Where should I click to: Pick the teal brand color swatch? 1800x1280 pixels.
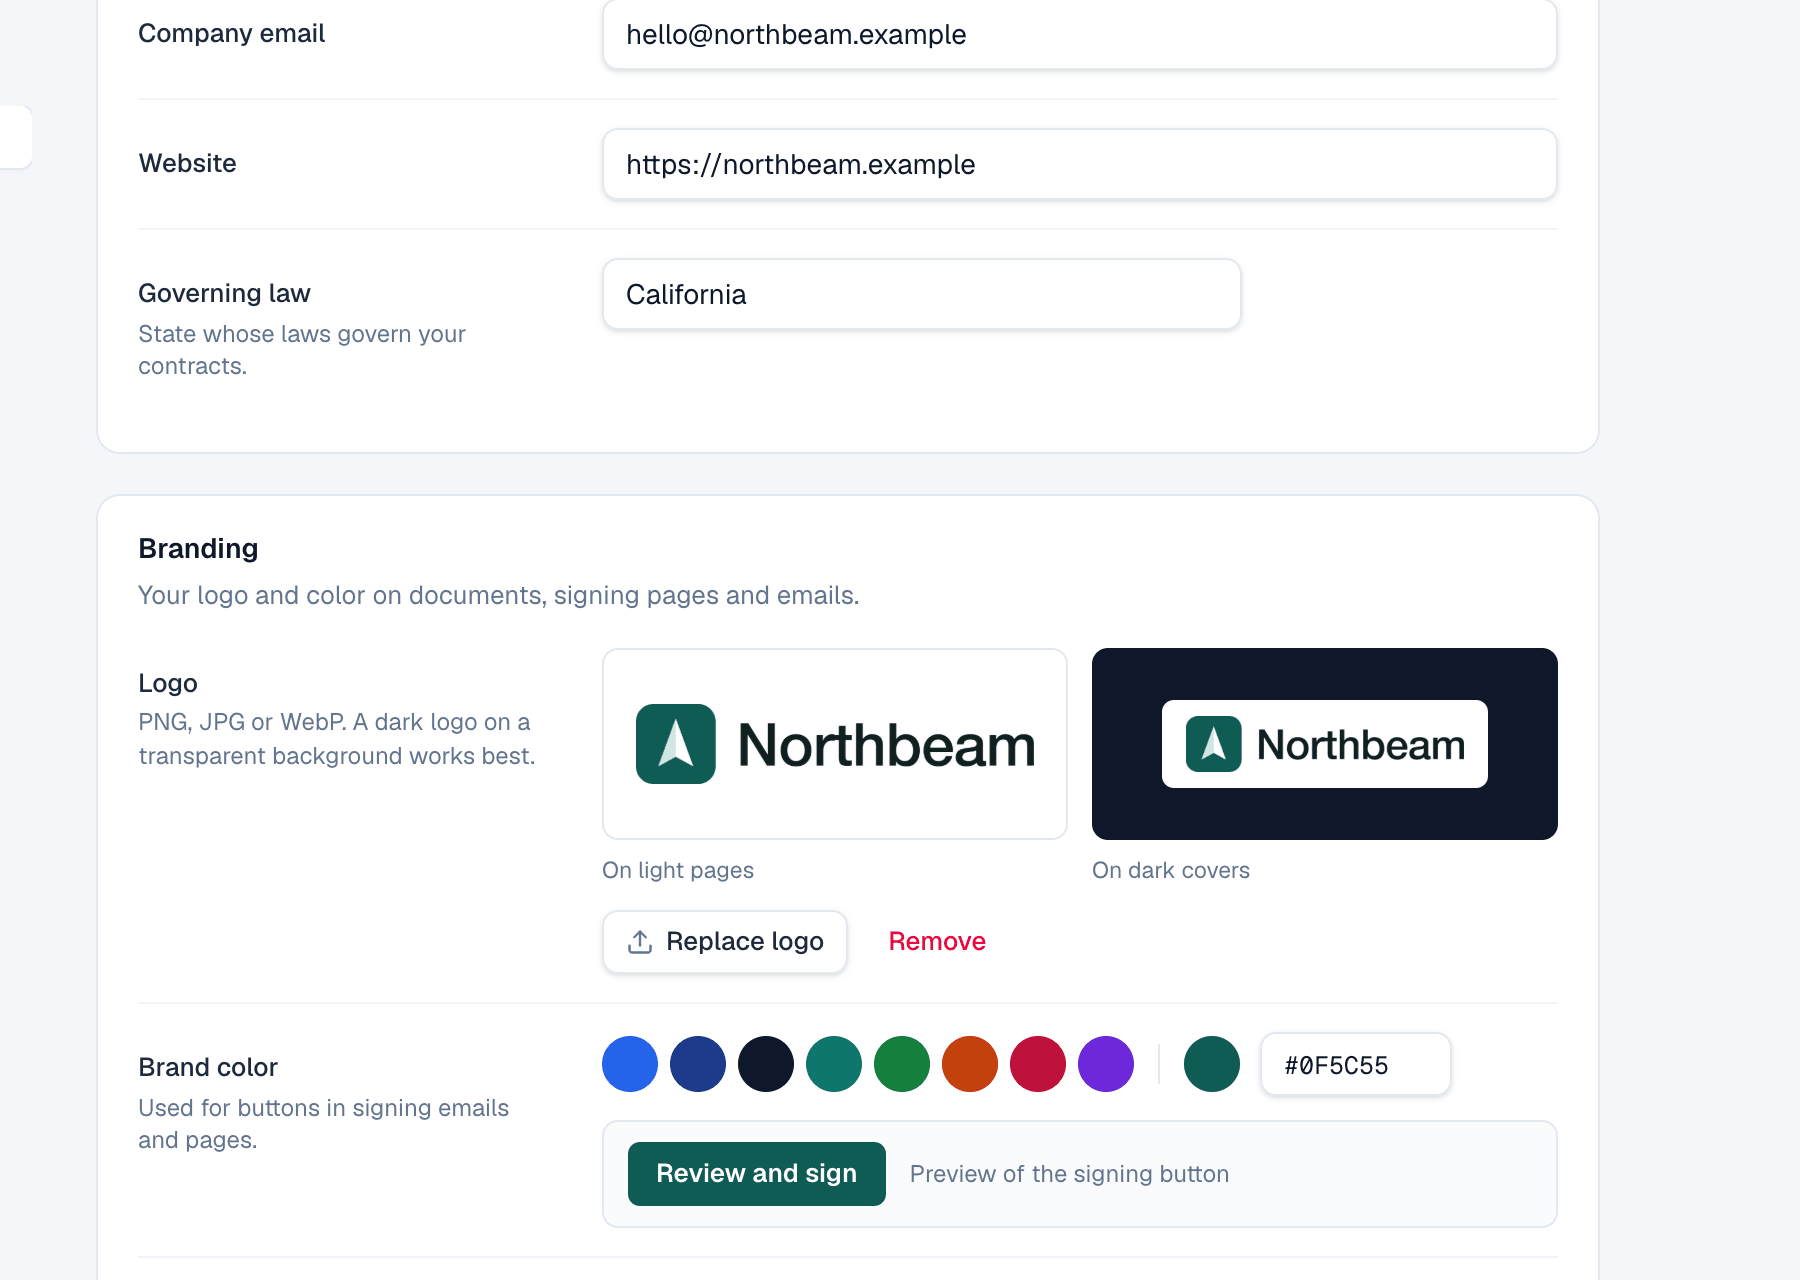tap(834, 1064)
